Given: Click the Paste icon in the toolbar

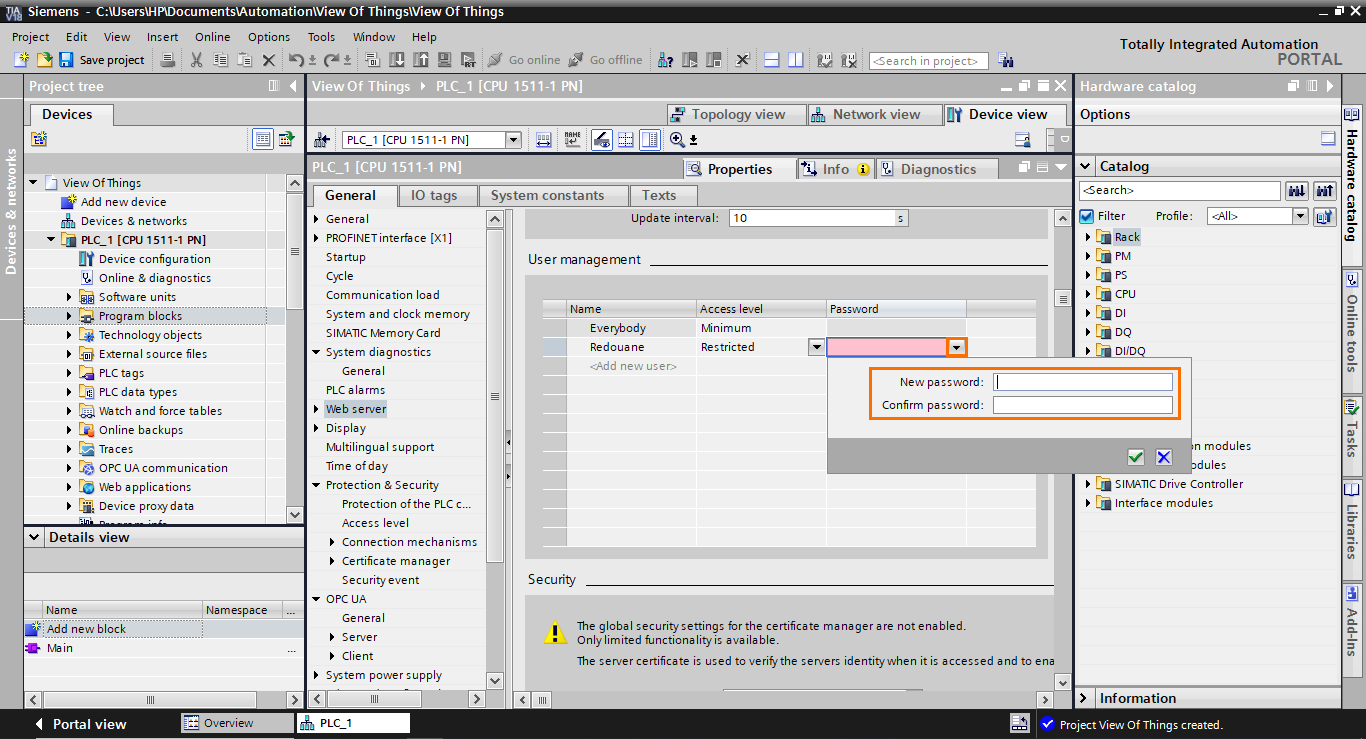Looking at the screenshot, I should click(244, 60).
